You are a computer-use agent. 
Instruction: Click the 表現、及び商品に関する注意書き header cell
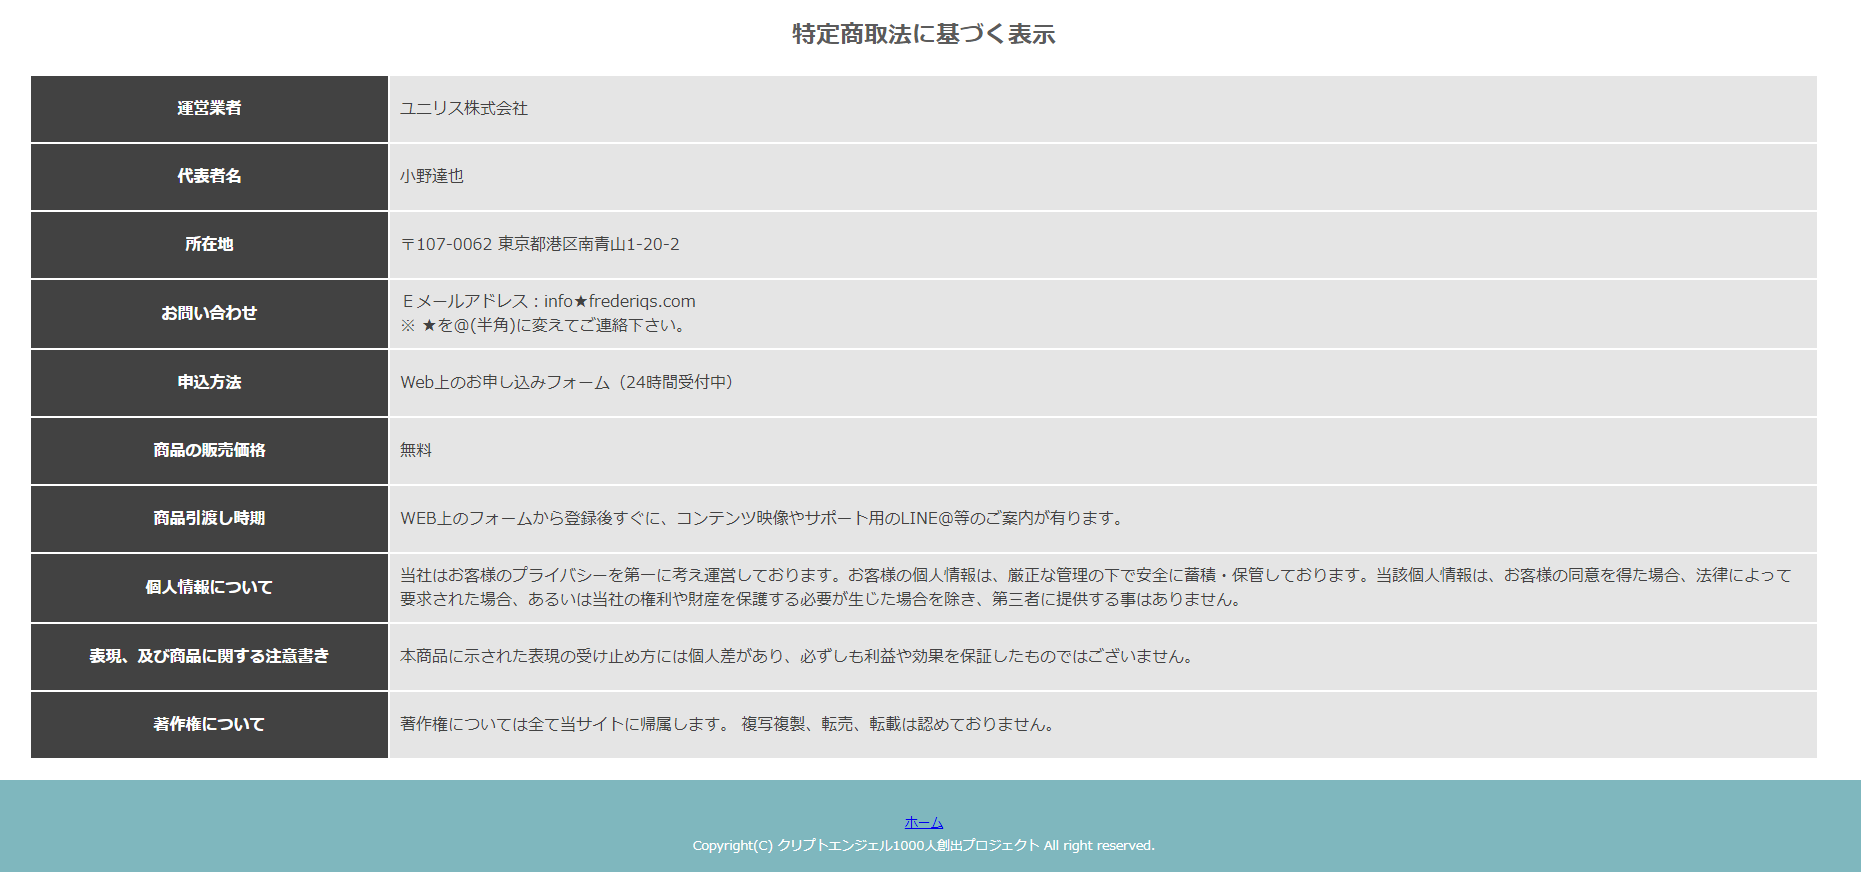click(x=209, y=656)
